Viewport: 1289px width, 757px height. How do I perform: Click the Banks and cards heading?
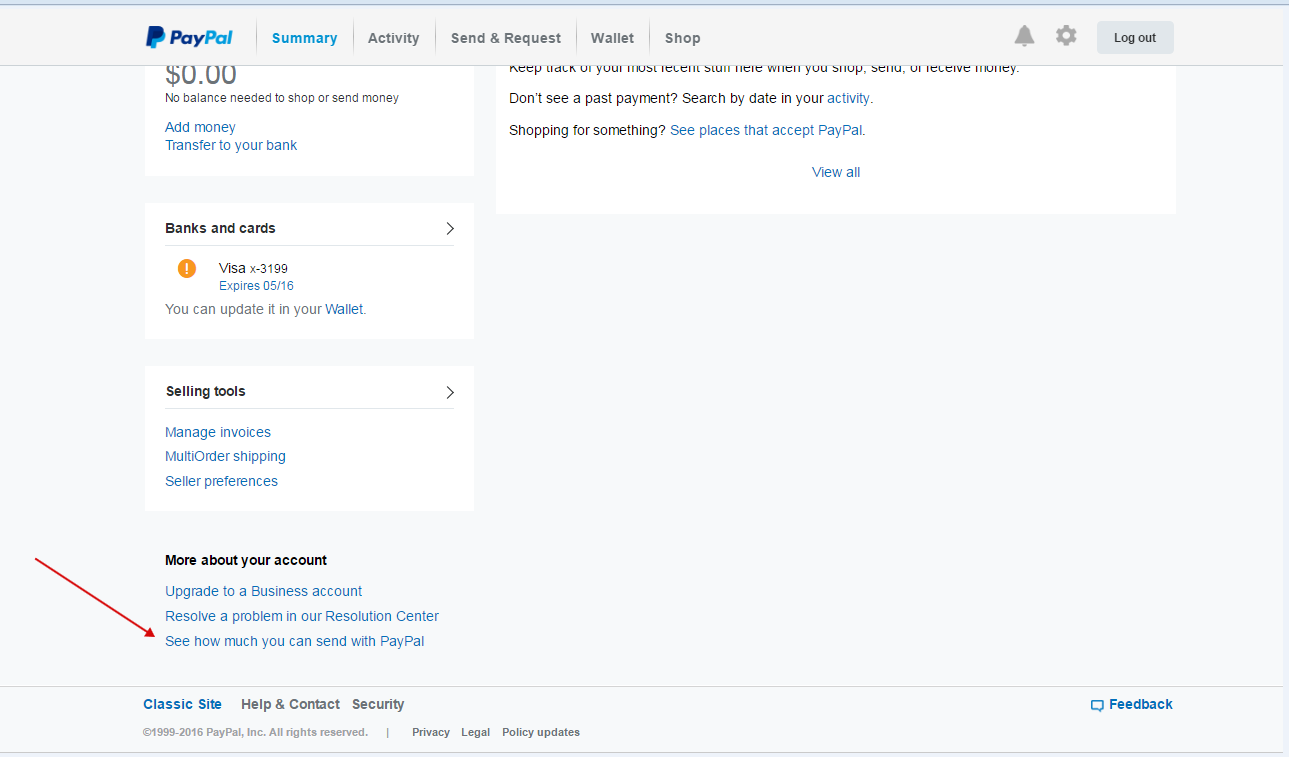point(220,228)
